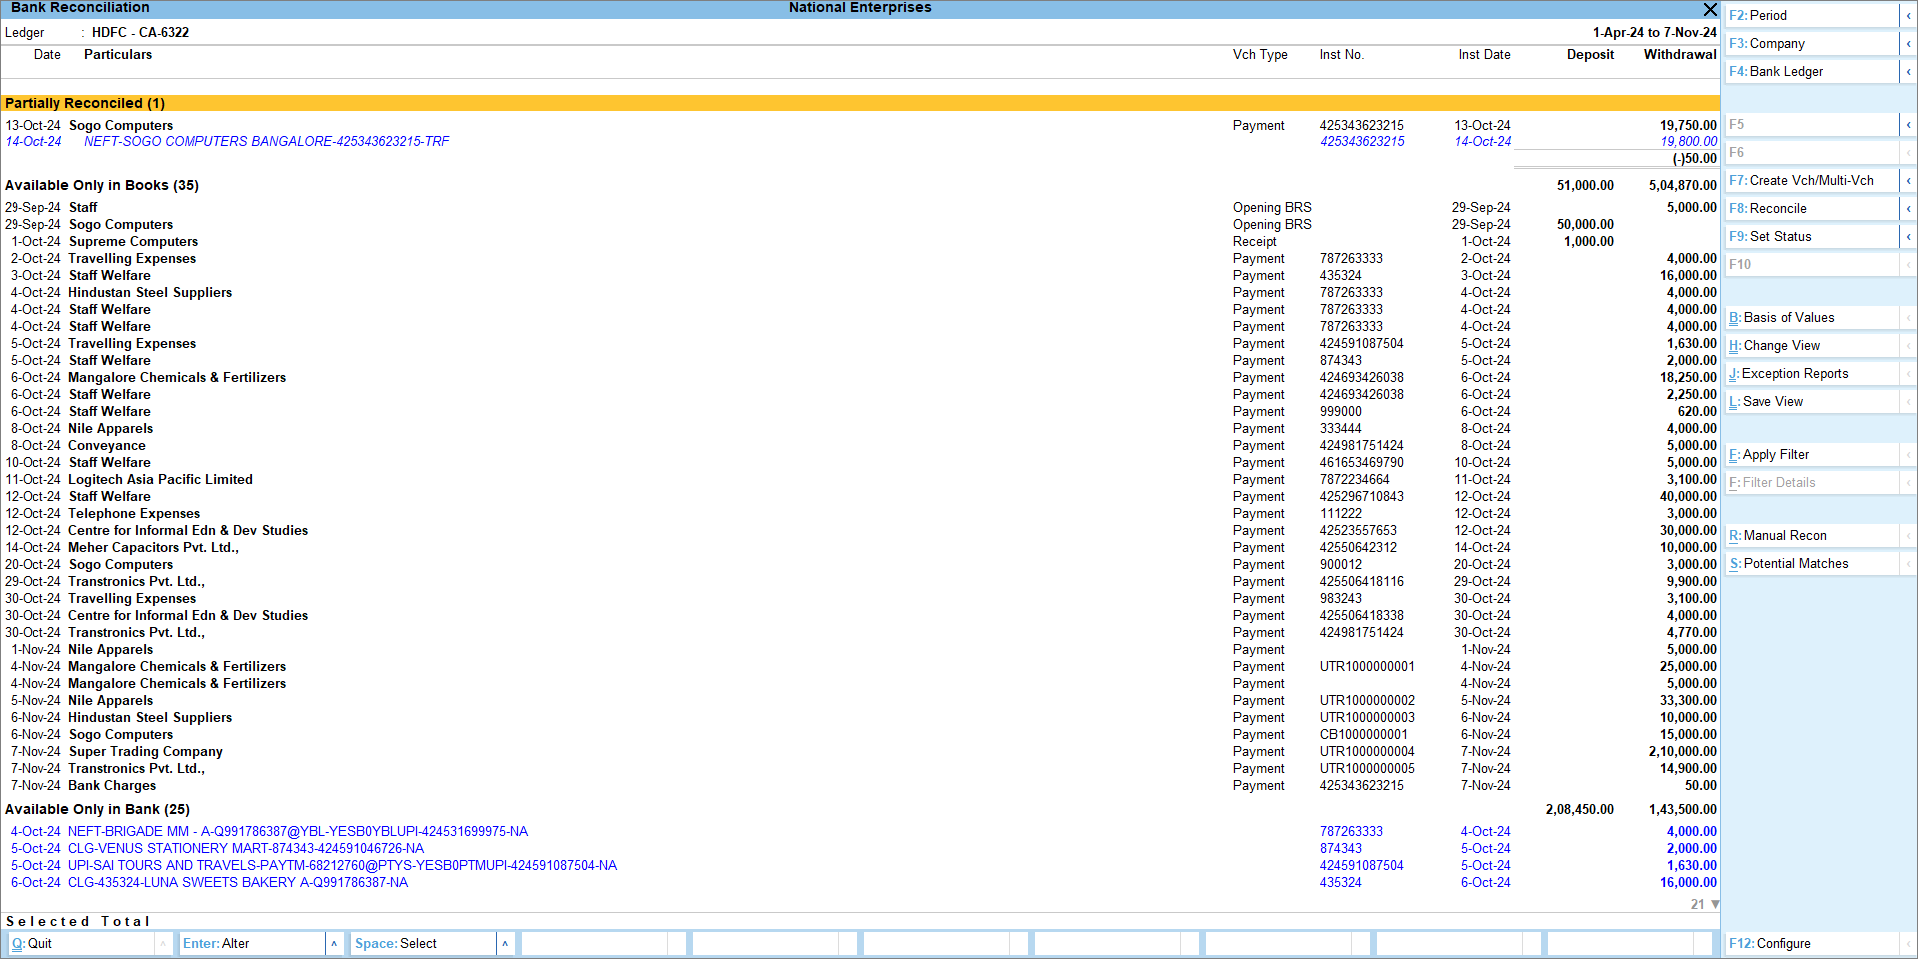The width and height of the screenshot is (1918, 959).
Task: Click F8 Reconcile
Action: click(x=1811, y=208)
